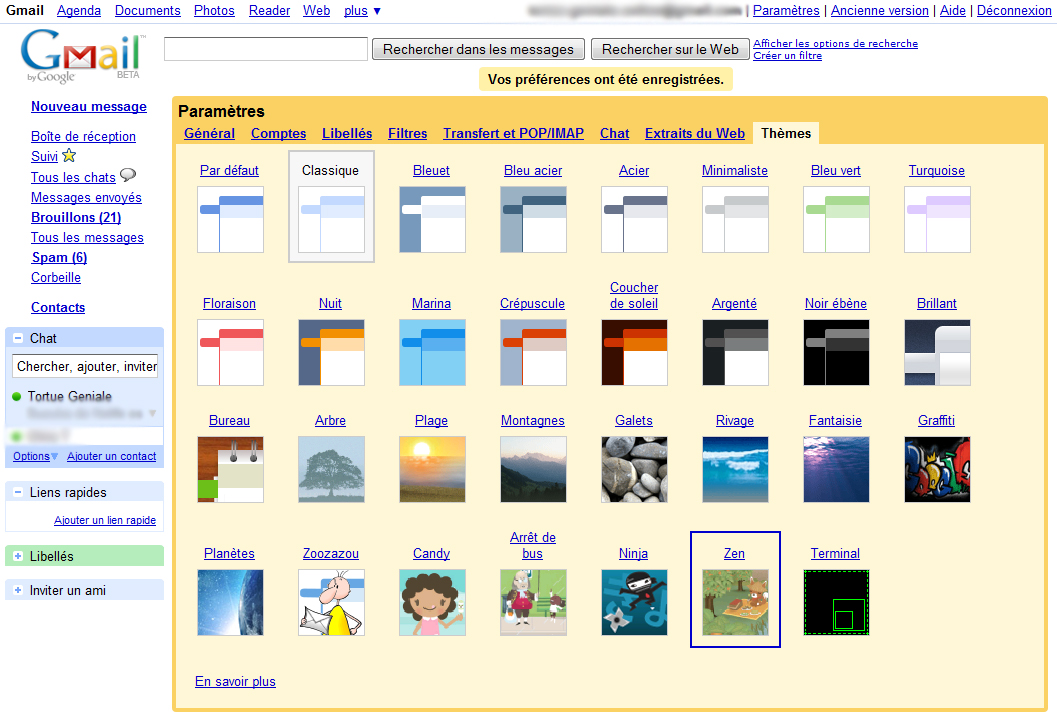Expand the Inviter un ami section
This screenshot has width=1057, height=720.
[x=18, y=591]
